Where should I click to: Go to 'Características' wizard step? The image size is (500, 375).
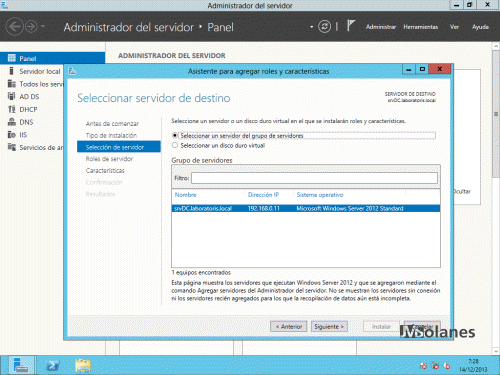tap(105, 170)
